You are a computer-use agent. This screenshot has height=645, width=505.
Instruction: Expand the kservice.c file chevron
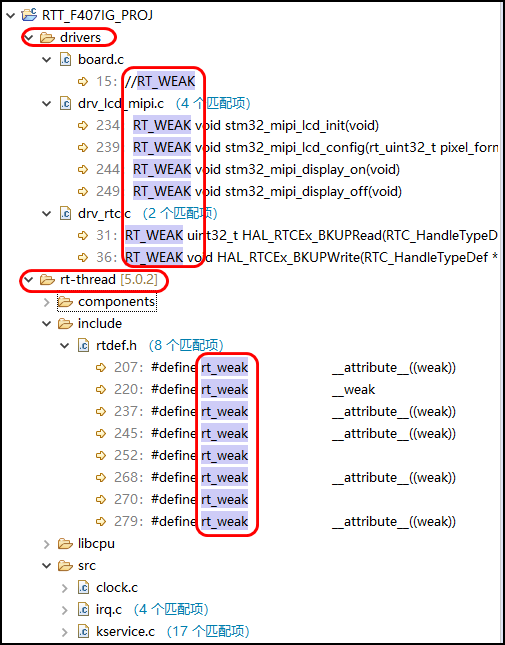65,631
